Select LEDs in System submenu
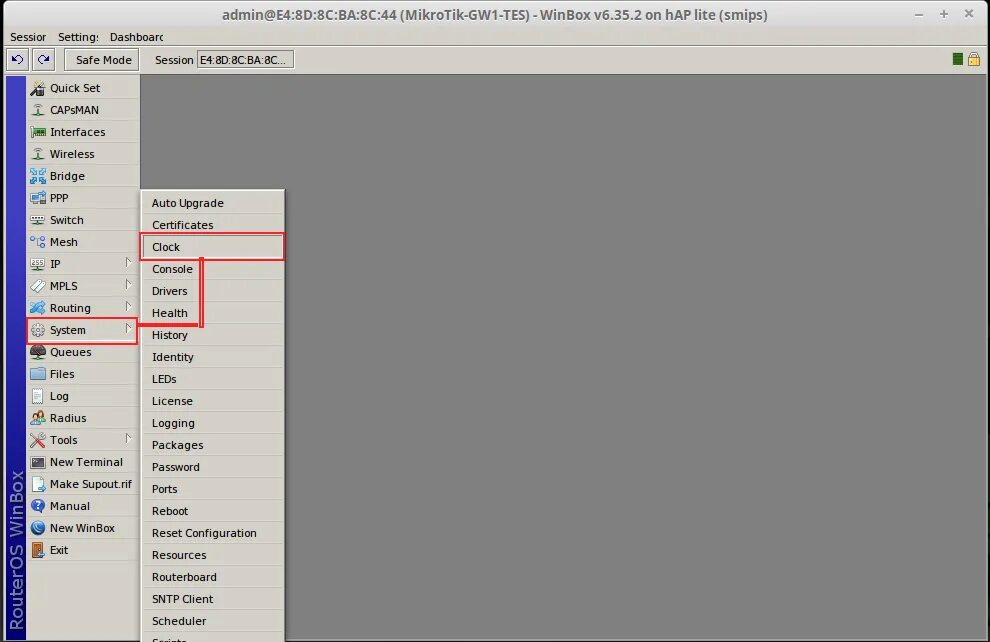Viewport: 990px width, 642px height. [x=213, y=379]
